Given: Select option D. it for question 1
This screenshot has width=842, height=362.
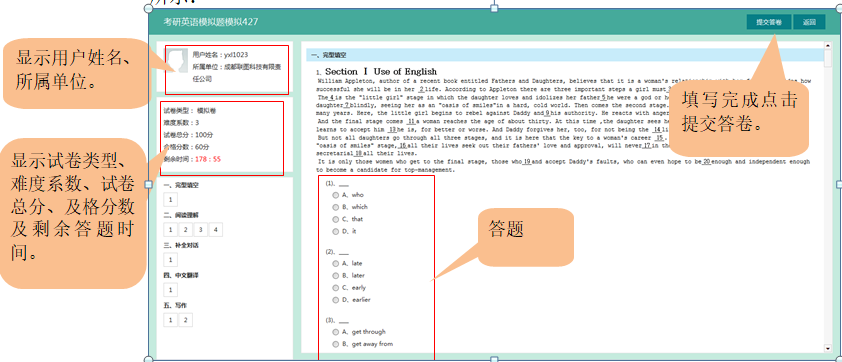Looking at the screenshot, I should click(336, 231).
